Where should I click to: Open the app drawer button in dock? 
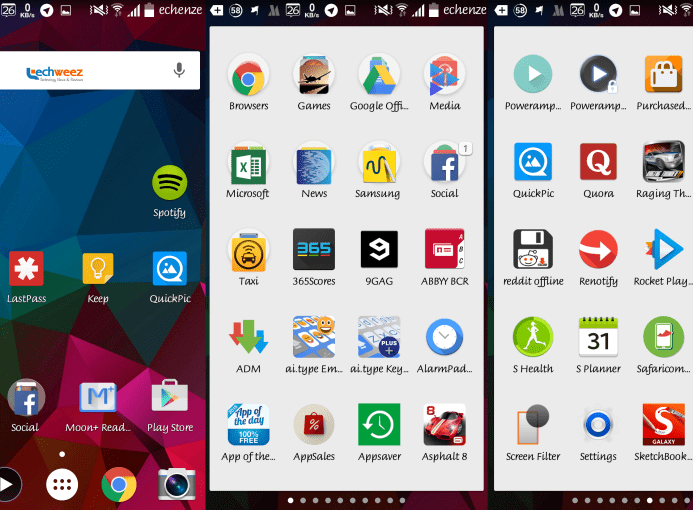click(x=62, y=484)
